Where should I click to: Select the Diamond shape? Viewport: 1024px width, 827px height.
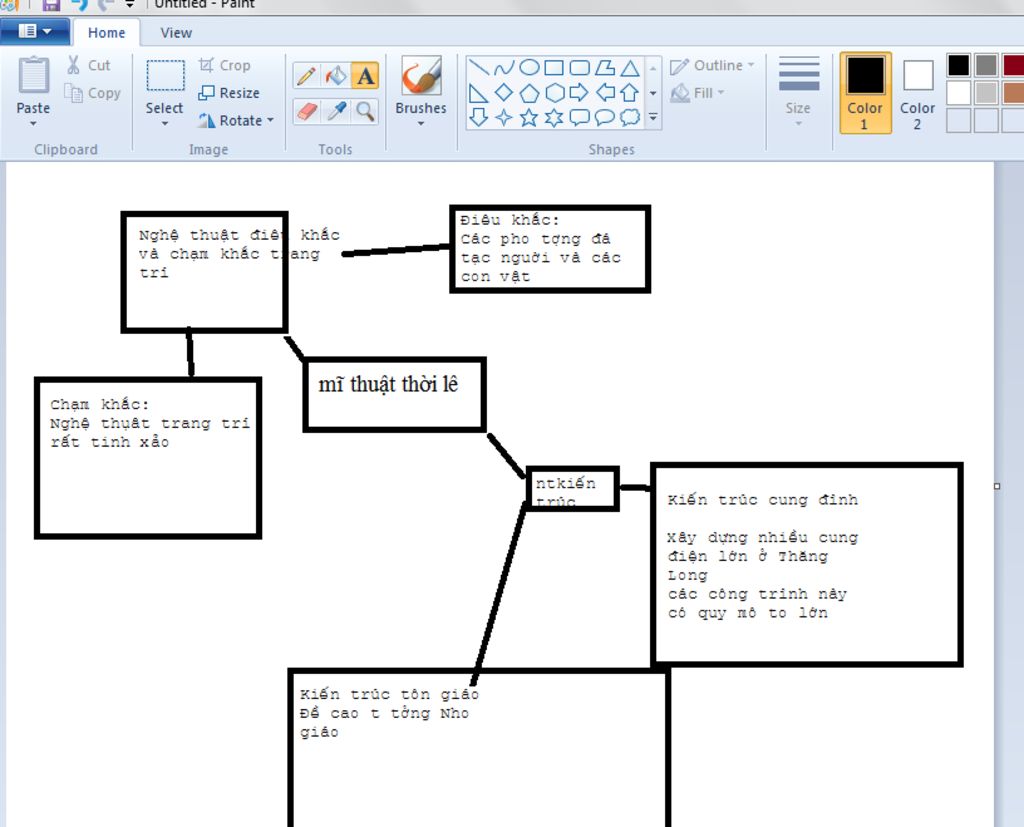click(504, 93)
